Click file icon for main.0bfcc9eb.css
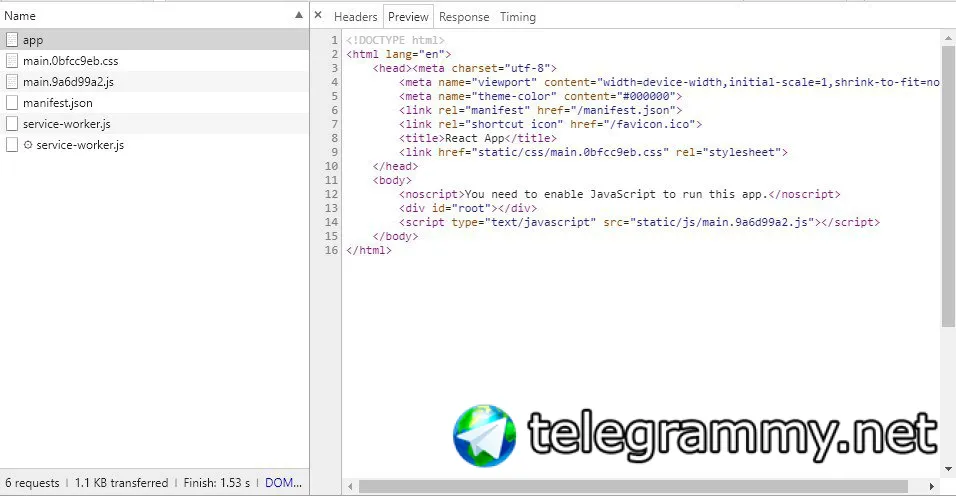Image resolution: width=956 pixels, height=496 pixels. (x=12, y=61)
